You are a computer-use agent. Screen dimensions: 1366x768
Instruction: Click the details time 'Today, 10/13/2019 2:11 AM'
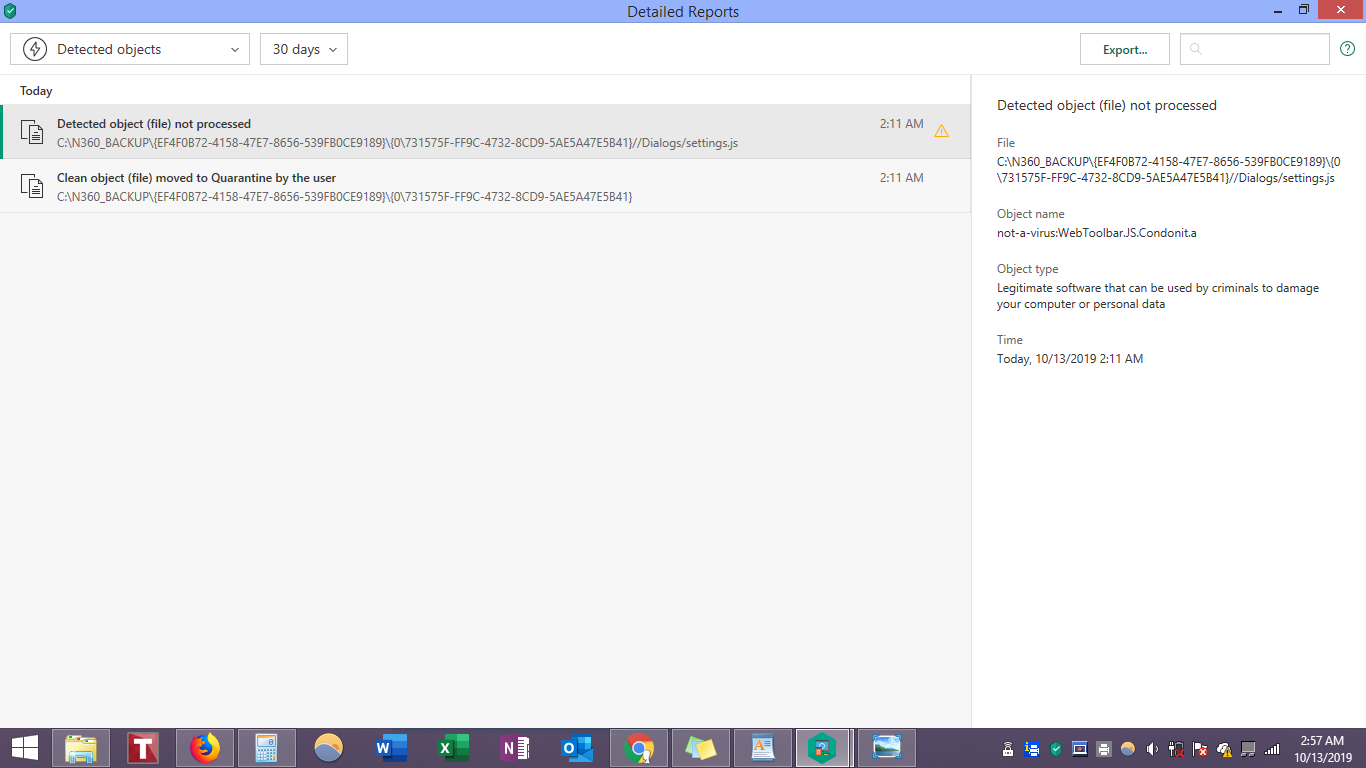pyautogui.click(x=1070, y=359)
